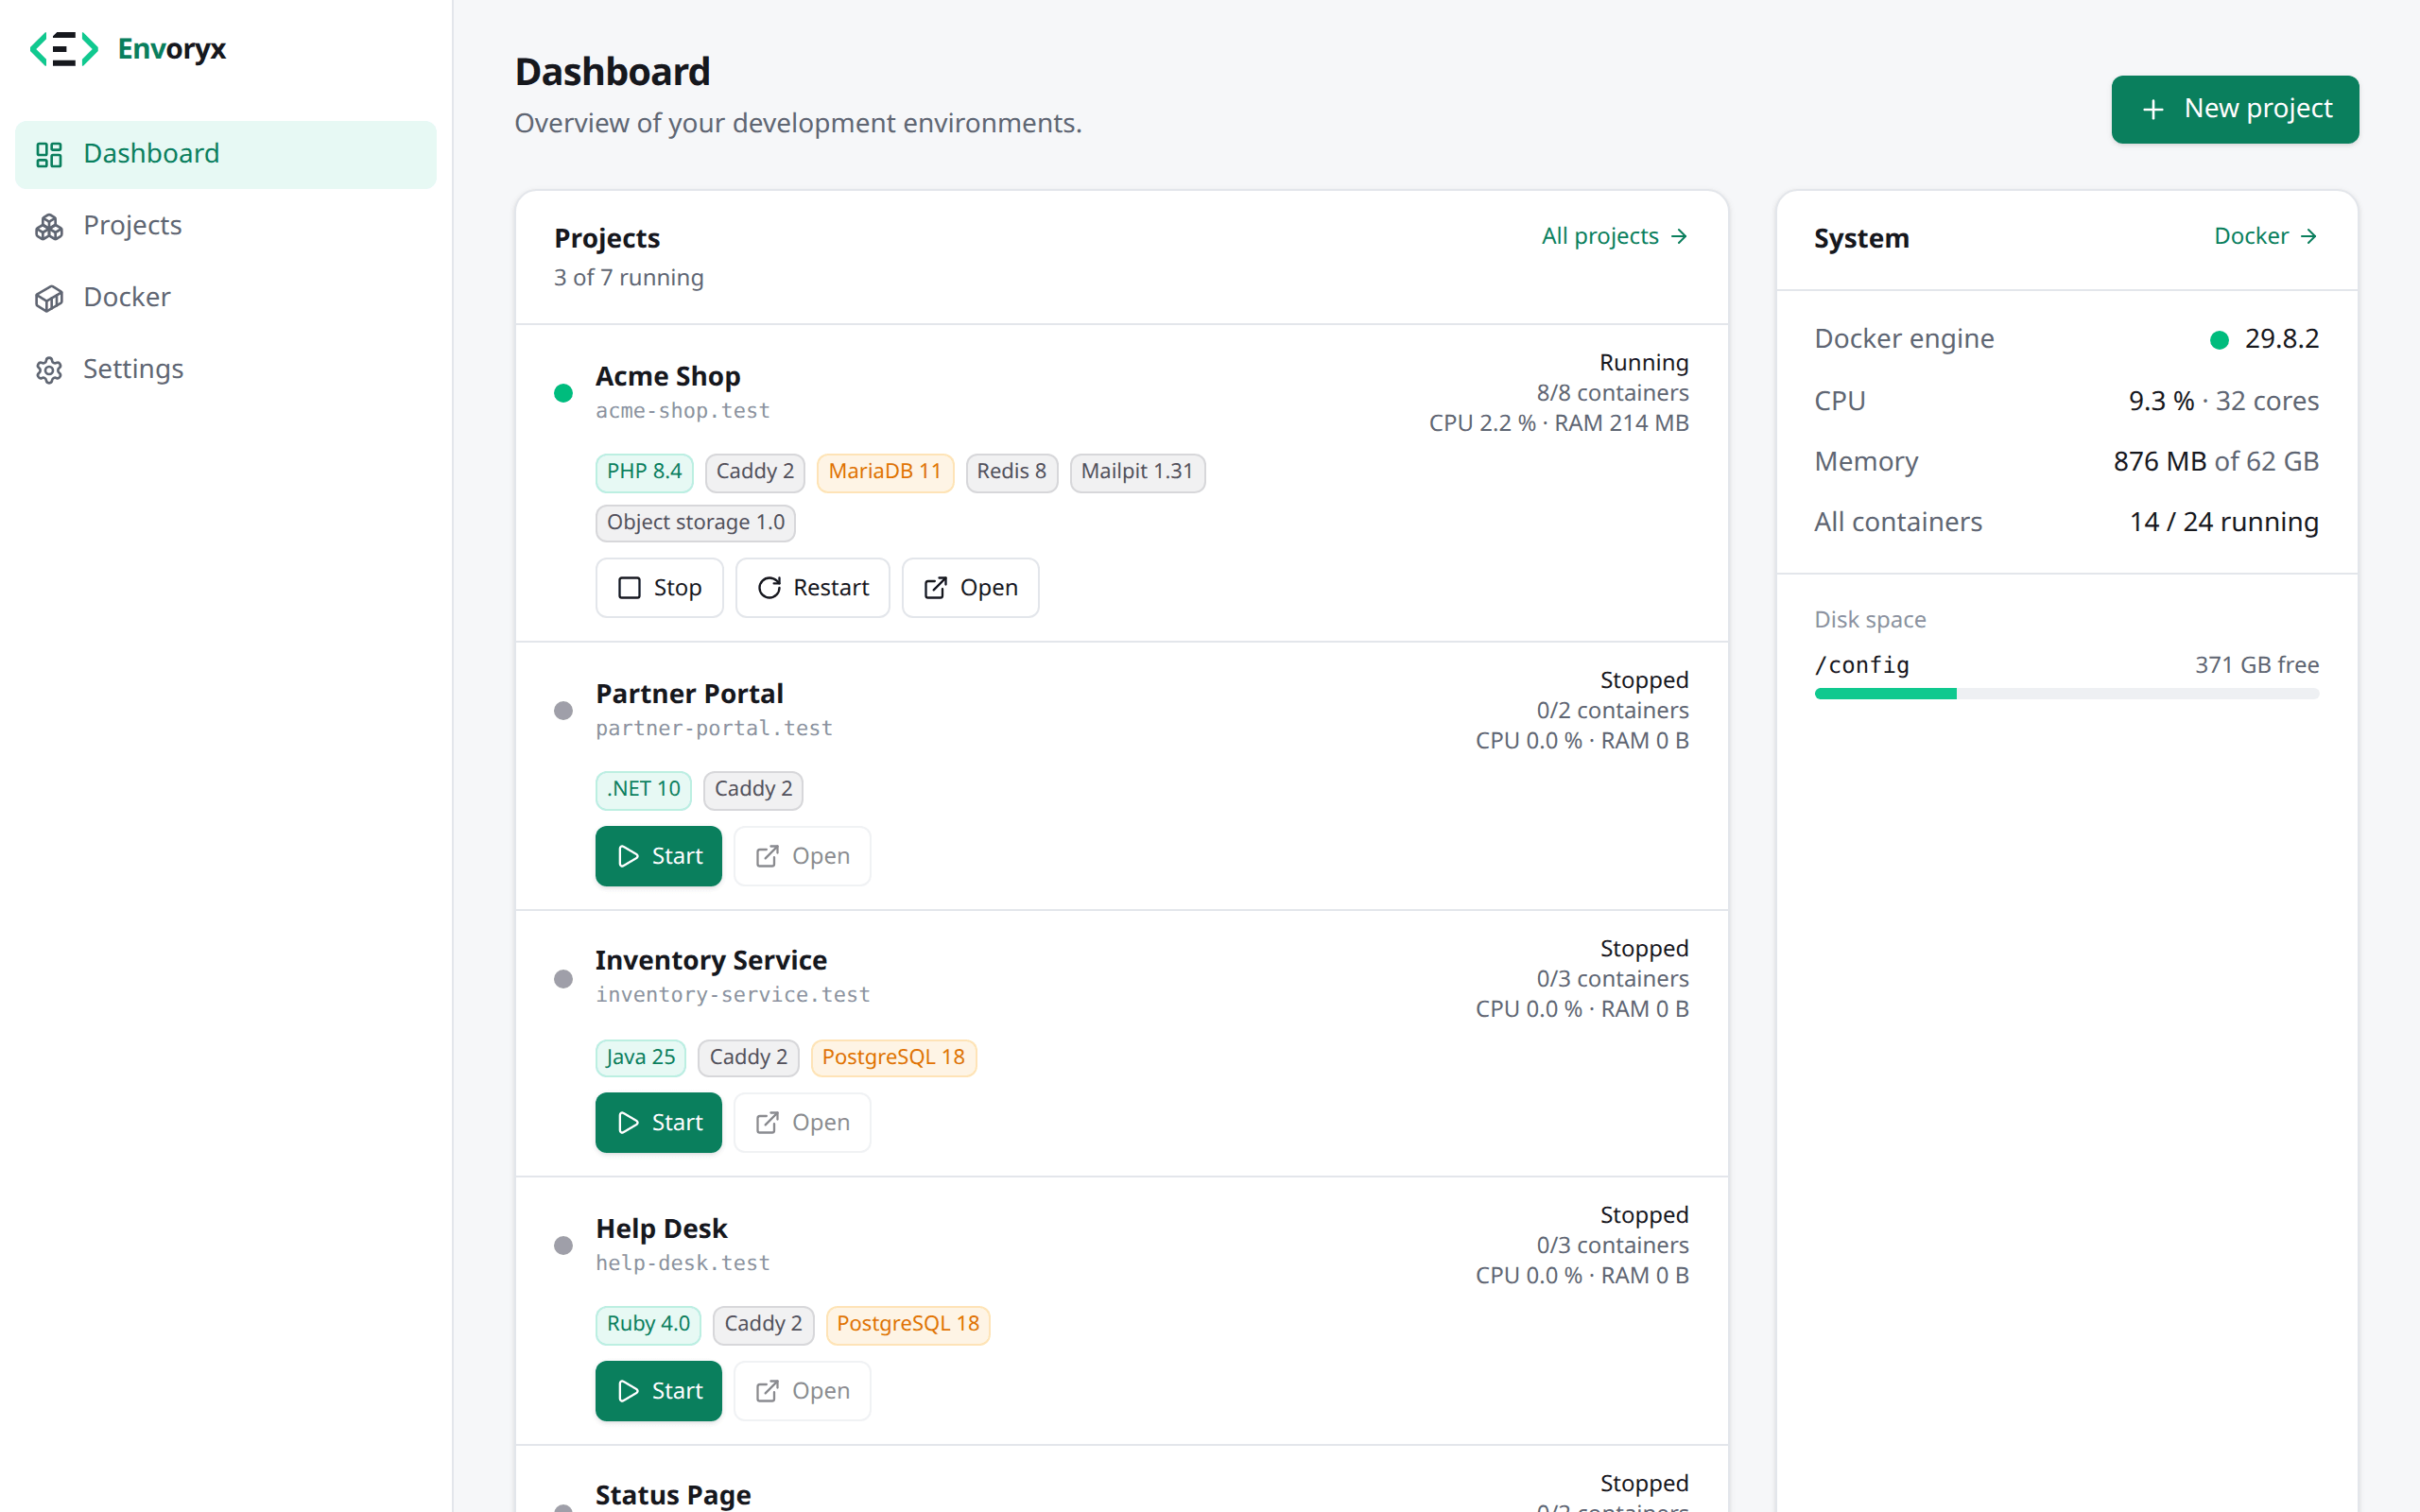This screenshot has height=1512, width=2420.
Task: Open the Dashboard sidebar item
Action: [226, 154]
